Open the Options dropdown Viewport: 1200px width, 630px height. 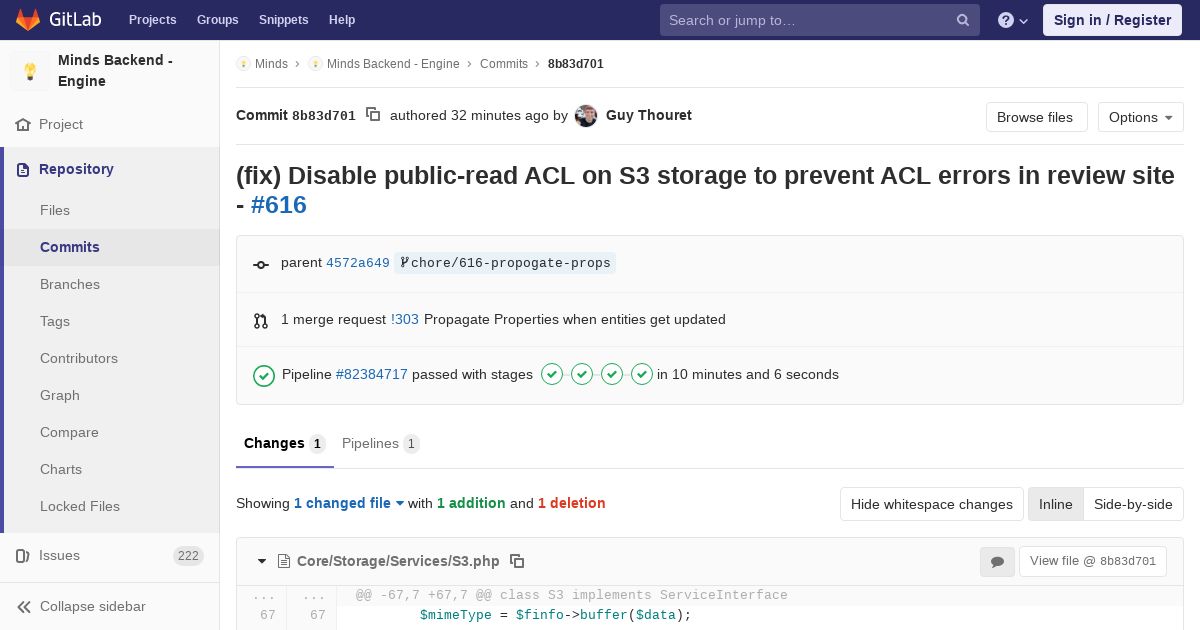[x=1140, y=117]
